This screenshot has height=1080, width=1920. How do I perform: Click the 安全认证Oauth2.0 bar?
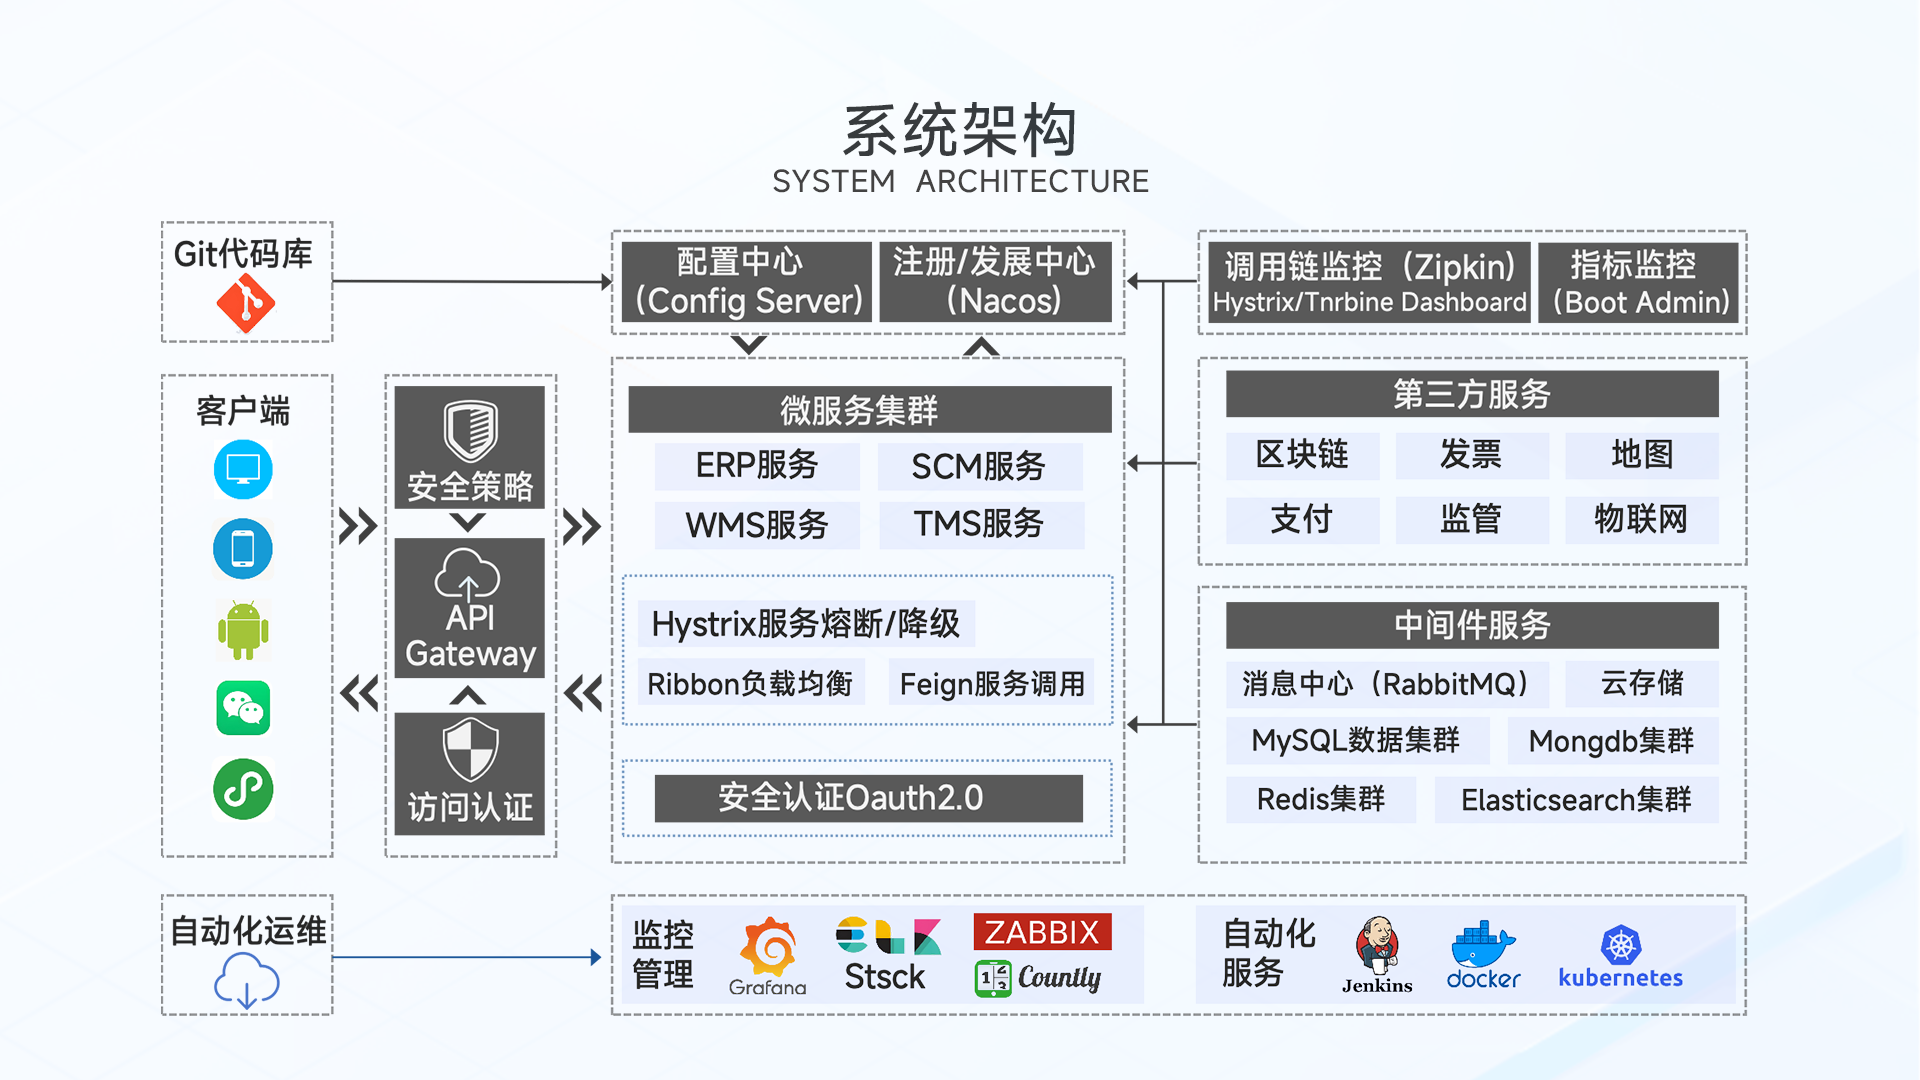point(868,798)
